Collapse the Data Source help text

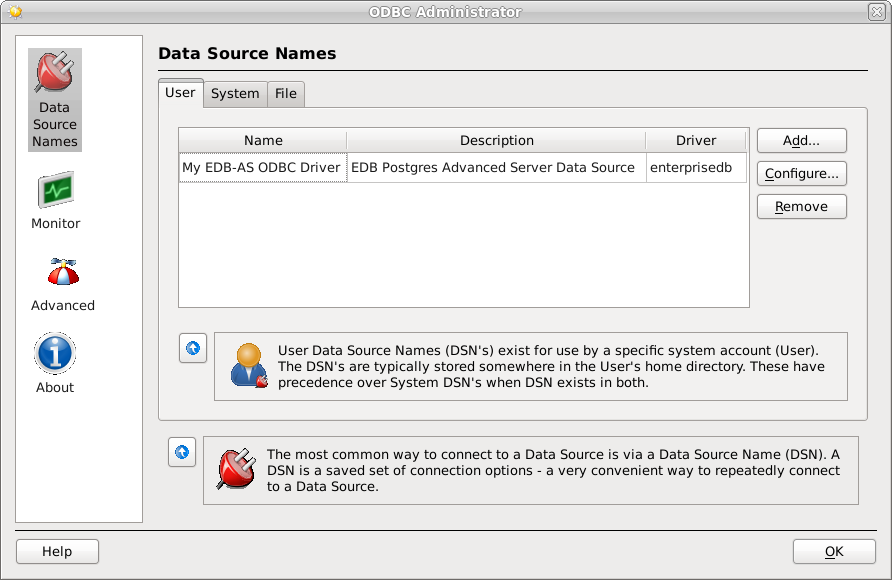[182, 452]
